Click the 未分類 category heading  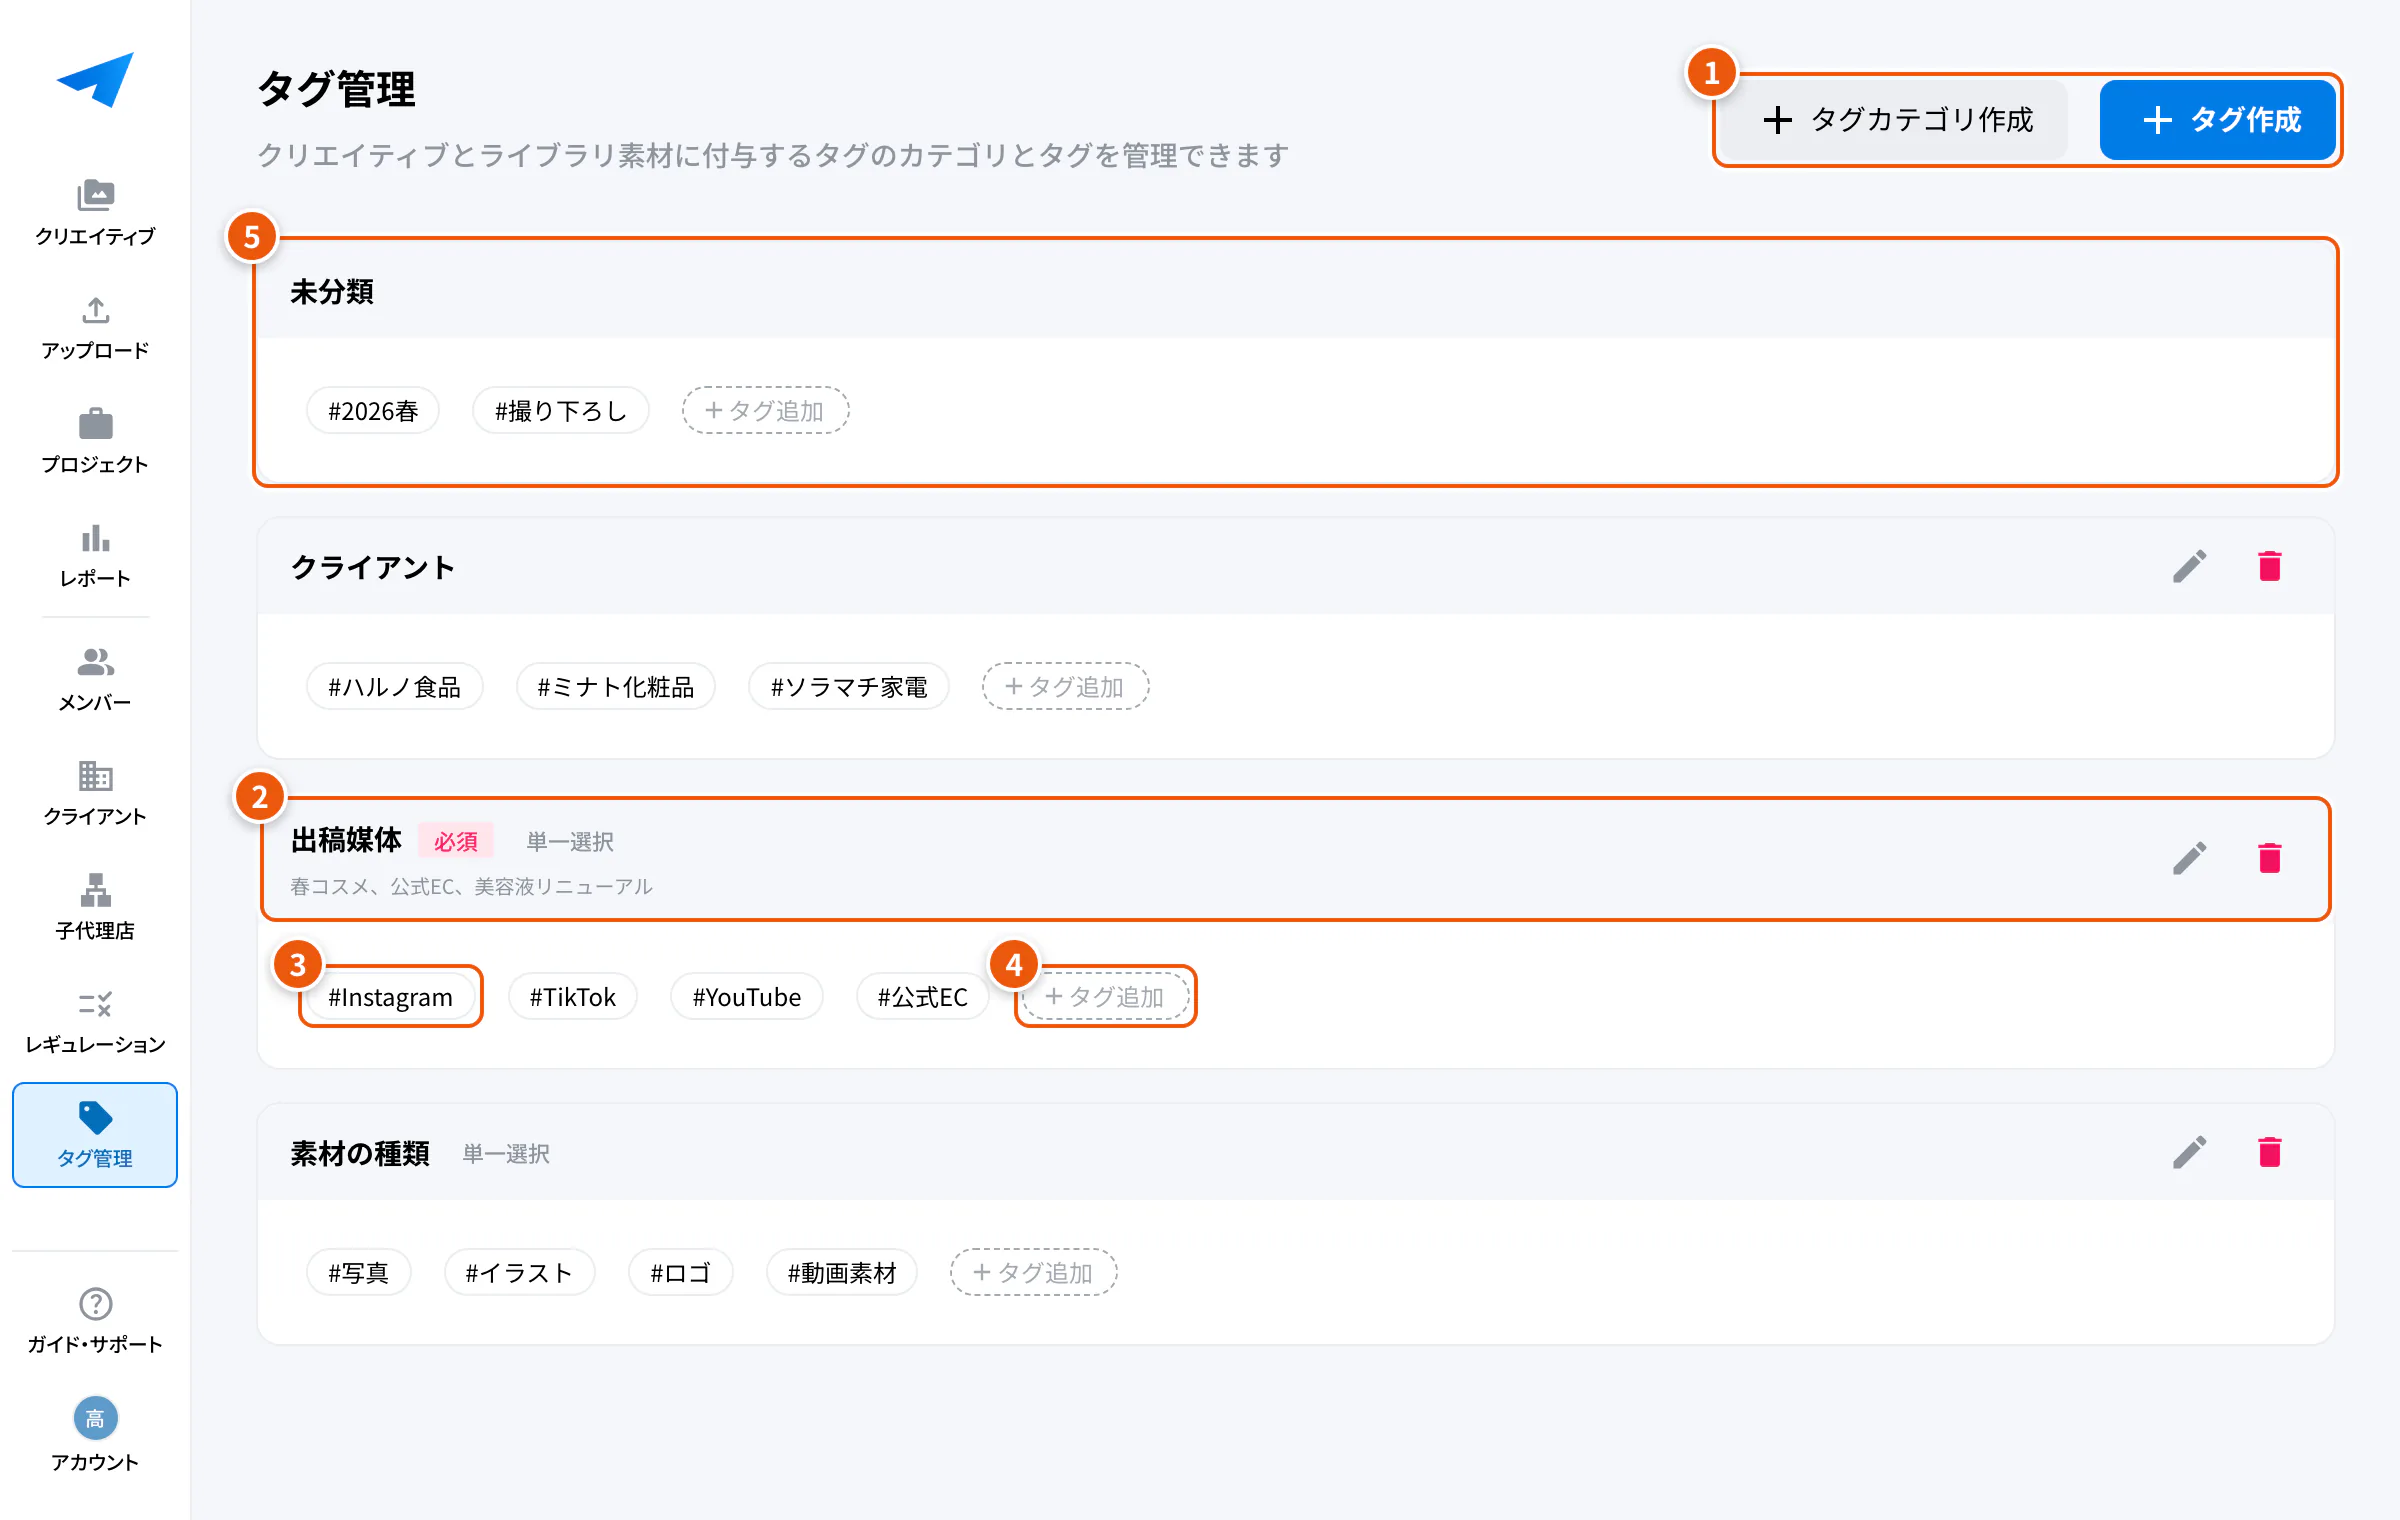coord(332,291)
